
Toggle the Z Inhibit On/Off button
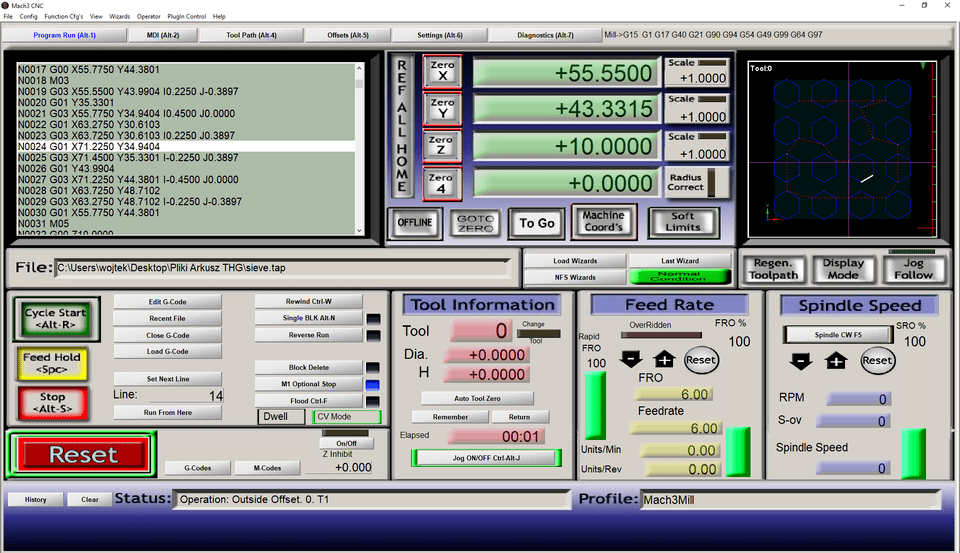click(346, 443)
